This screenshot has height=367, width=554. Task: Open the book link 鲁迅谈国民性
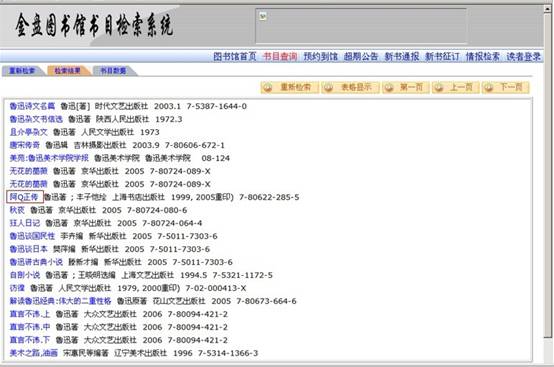(32, 236)
